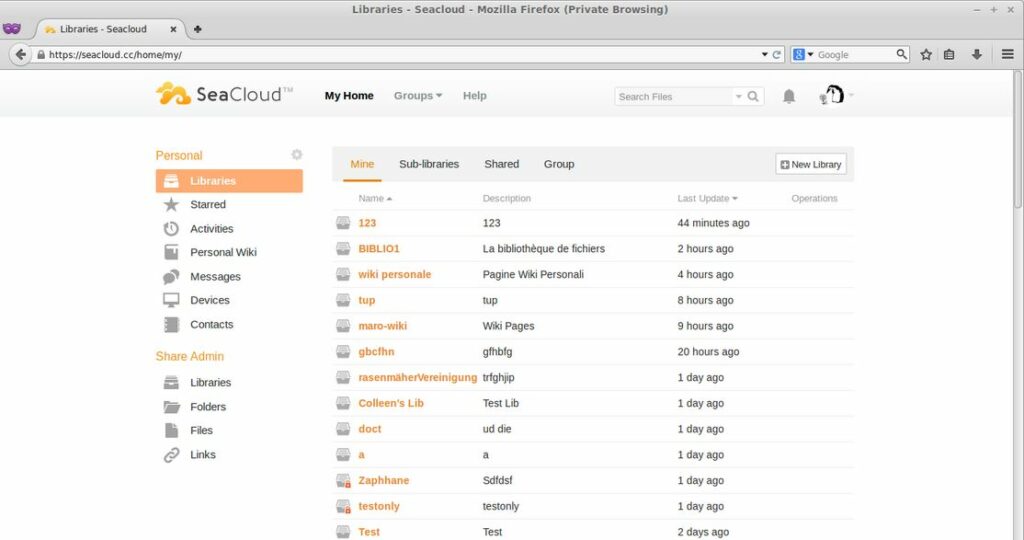Viewport: 1024px width, 540px height.
Task: Click the Activities clock icon
Action: point(171,229)
